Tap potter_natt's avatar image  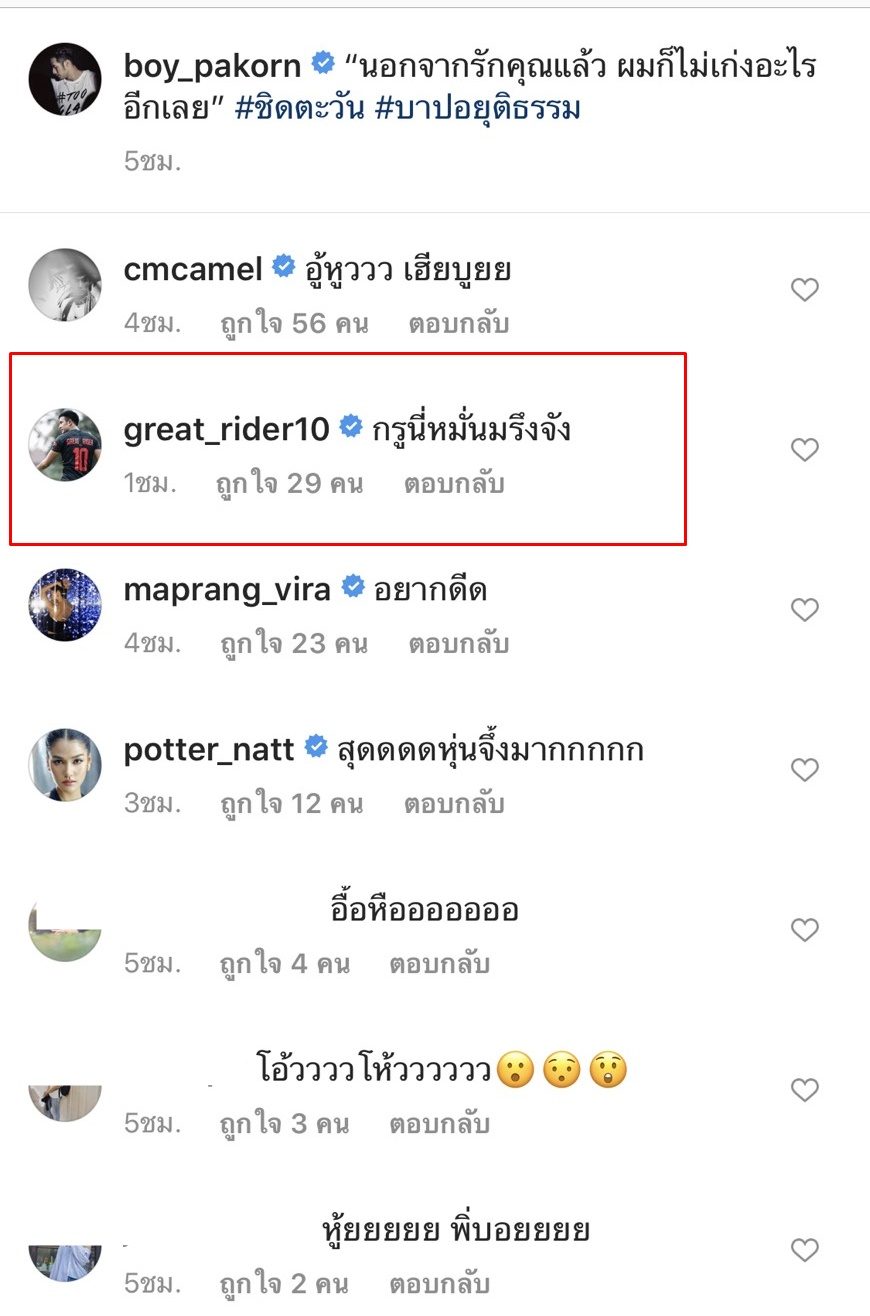65,765
